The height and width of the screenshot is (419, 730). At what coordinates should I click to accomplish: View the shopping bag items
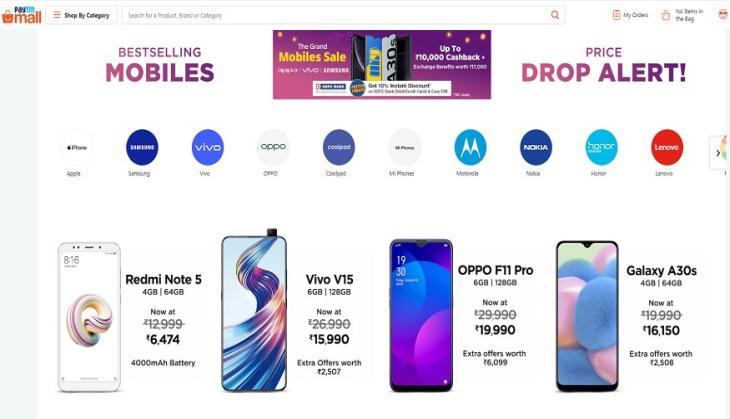(x=683, y=15)
